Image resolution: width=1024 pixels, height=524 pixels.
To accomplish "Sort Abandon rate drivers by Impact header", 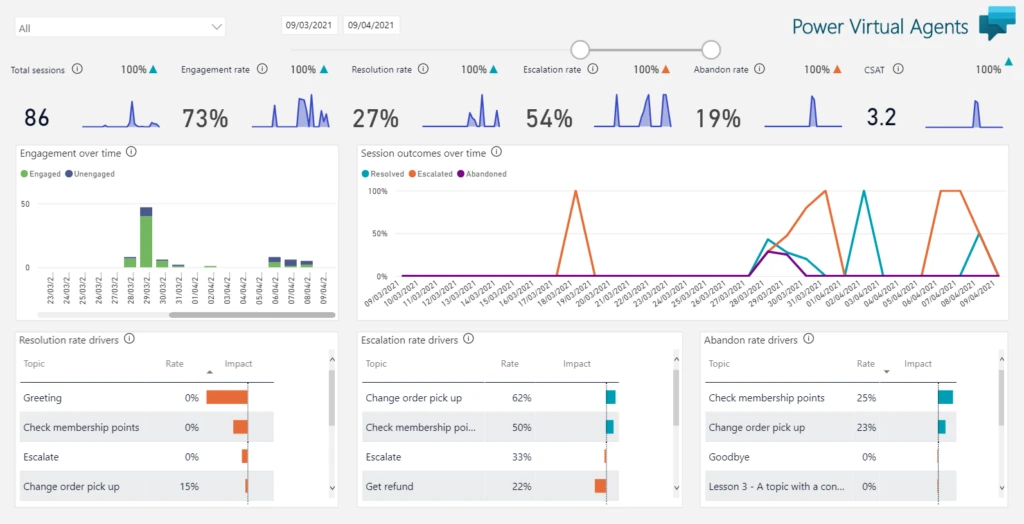I will point(917,364).
